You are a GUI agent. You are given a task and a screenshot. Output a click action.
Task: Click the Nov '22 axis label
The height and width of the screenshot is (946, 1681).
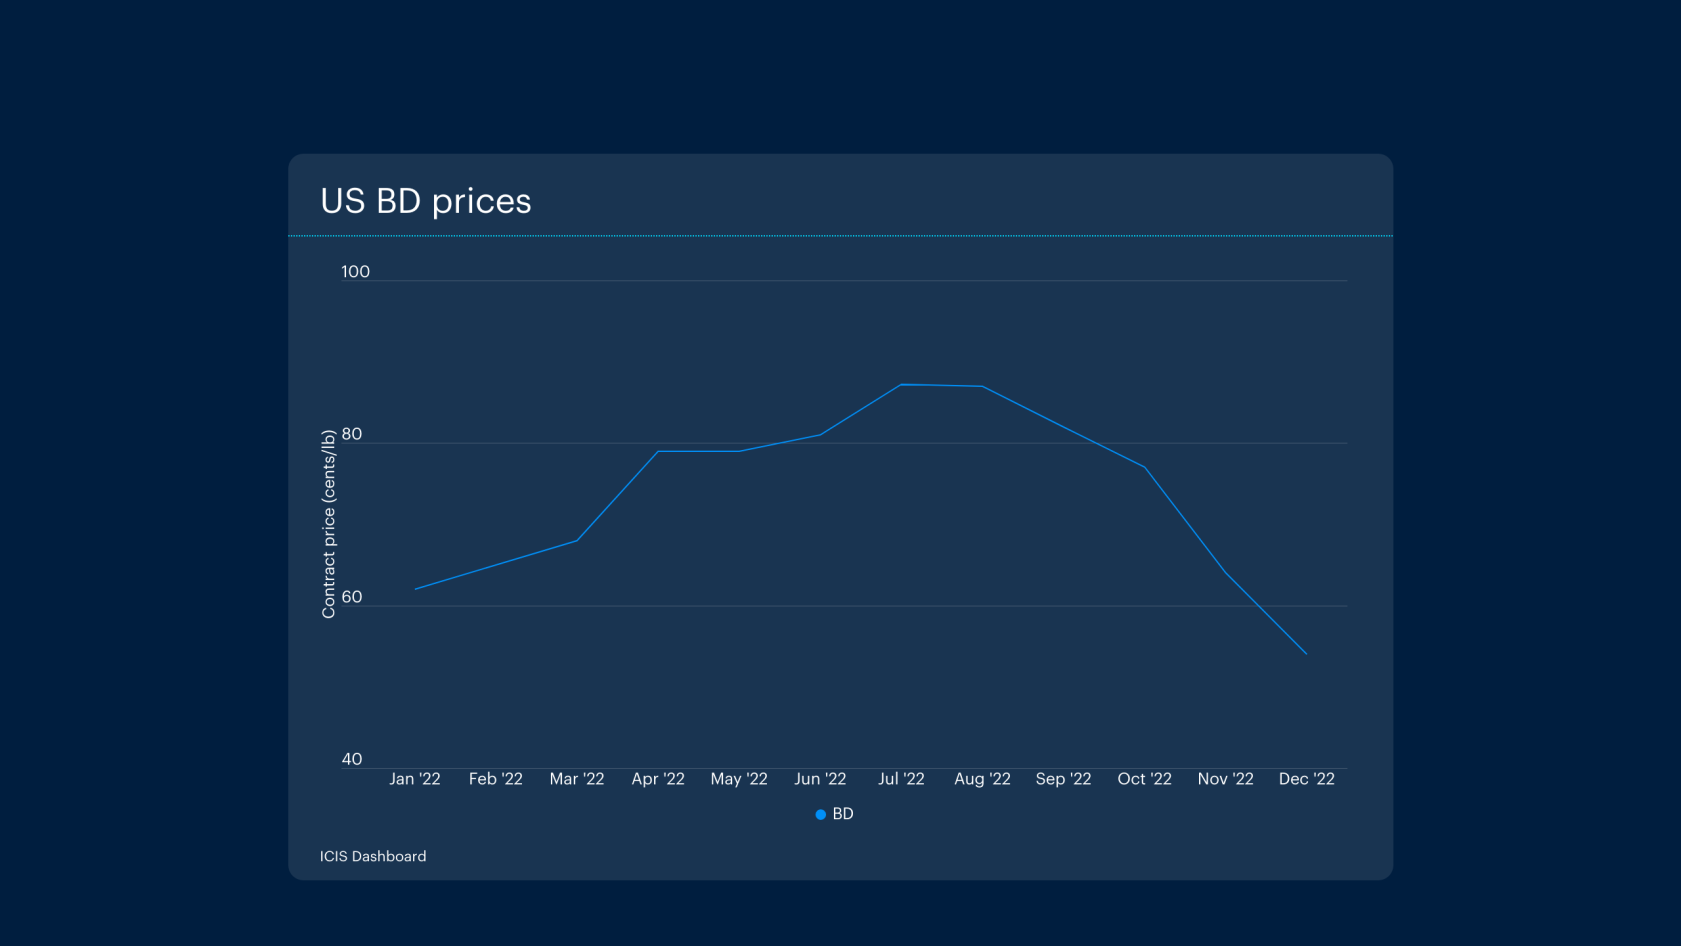click(1225, 779)
